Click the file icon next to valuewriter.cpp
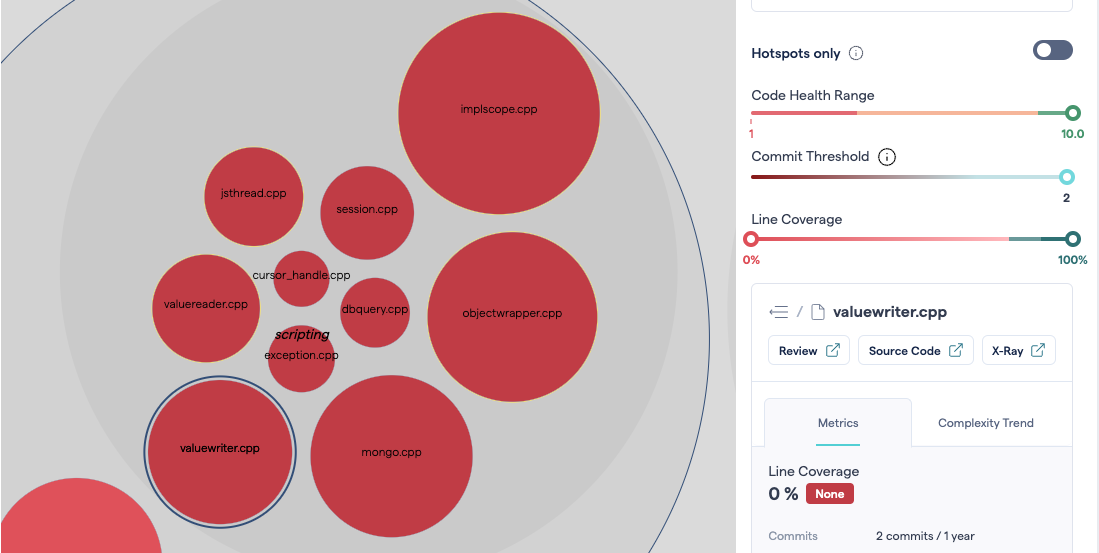The width and height of the screenshot is (1099, 553). (x=817, y=312)
